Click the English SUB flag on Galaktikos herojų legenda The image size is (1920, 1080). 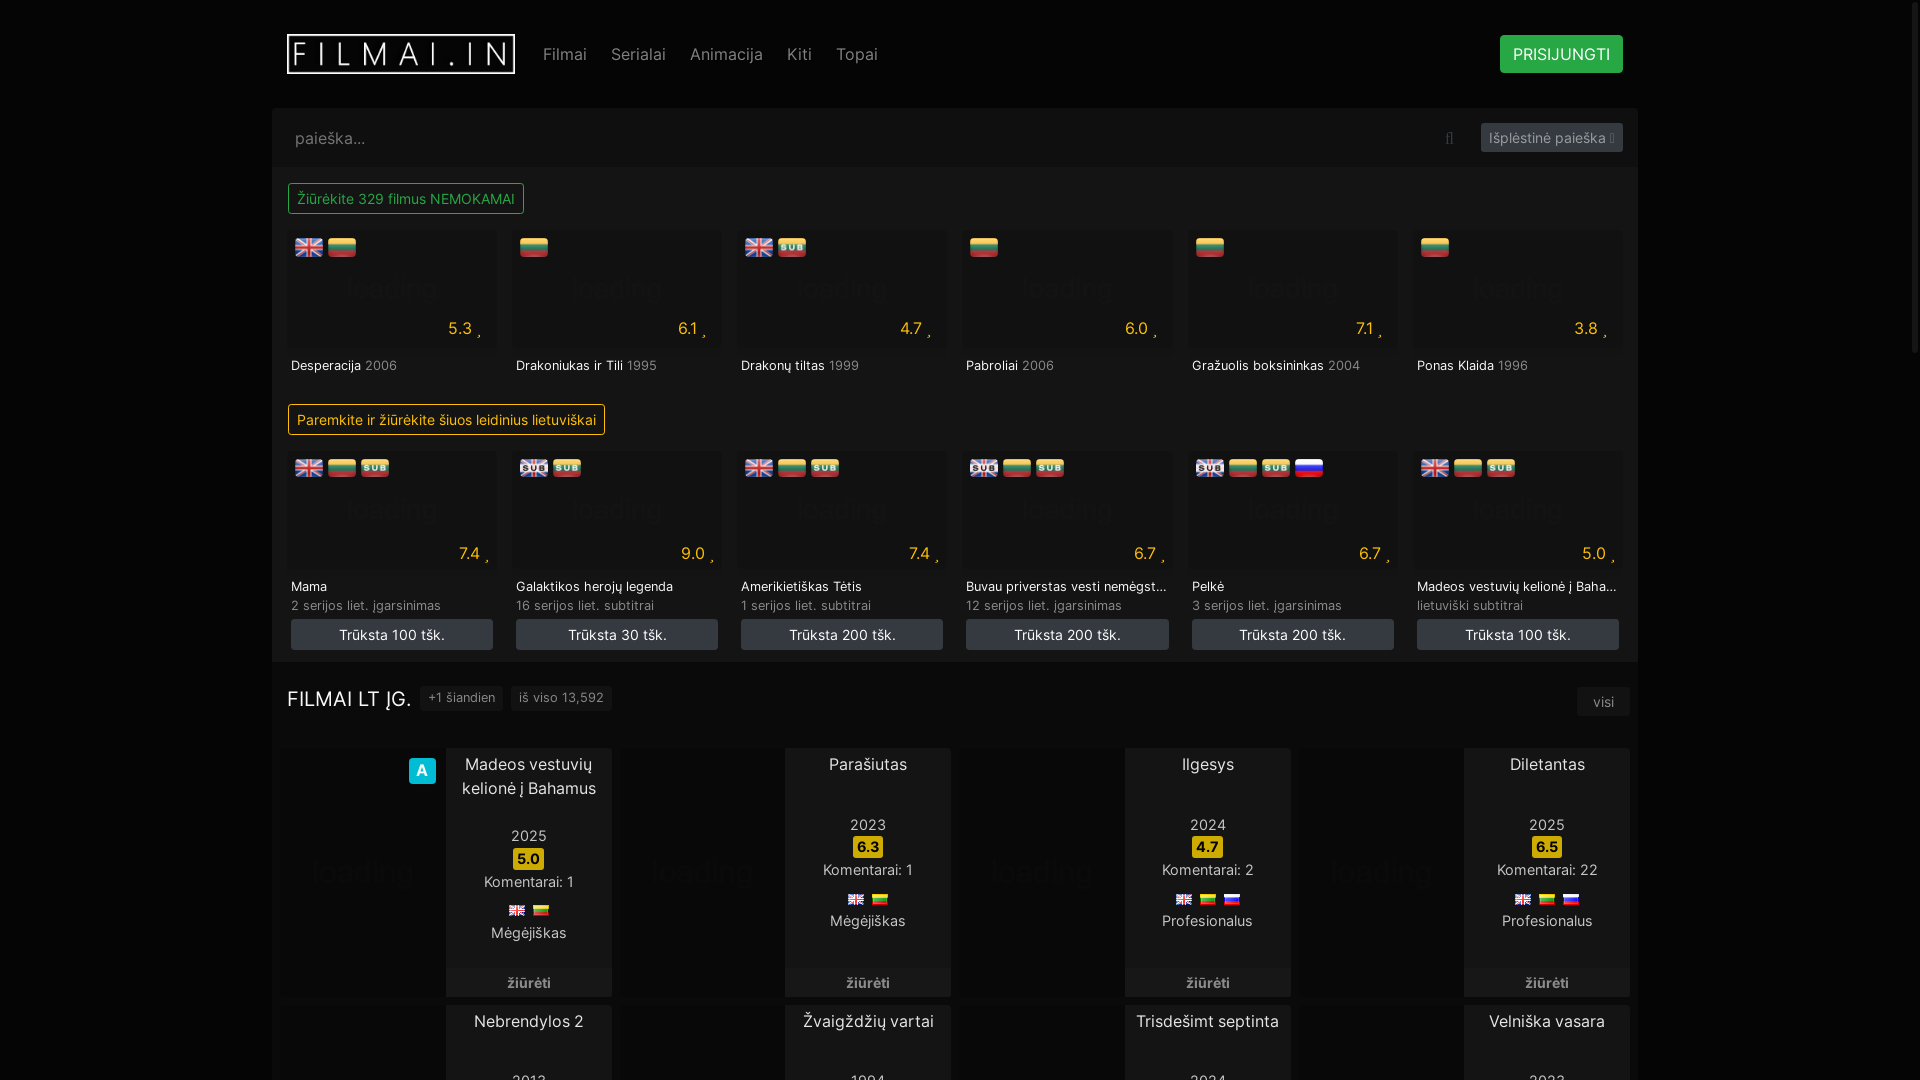(534, 468)
